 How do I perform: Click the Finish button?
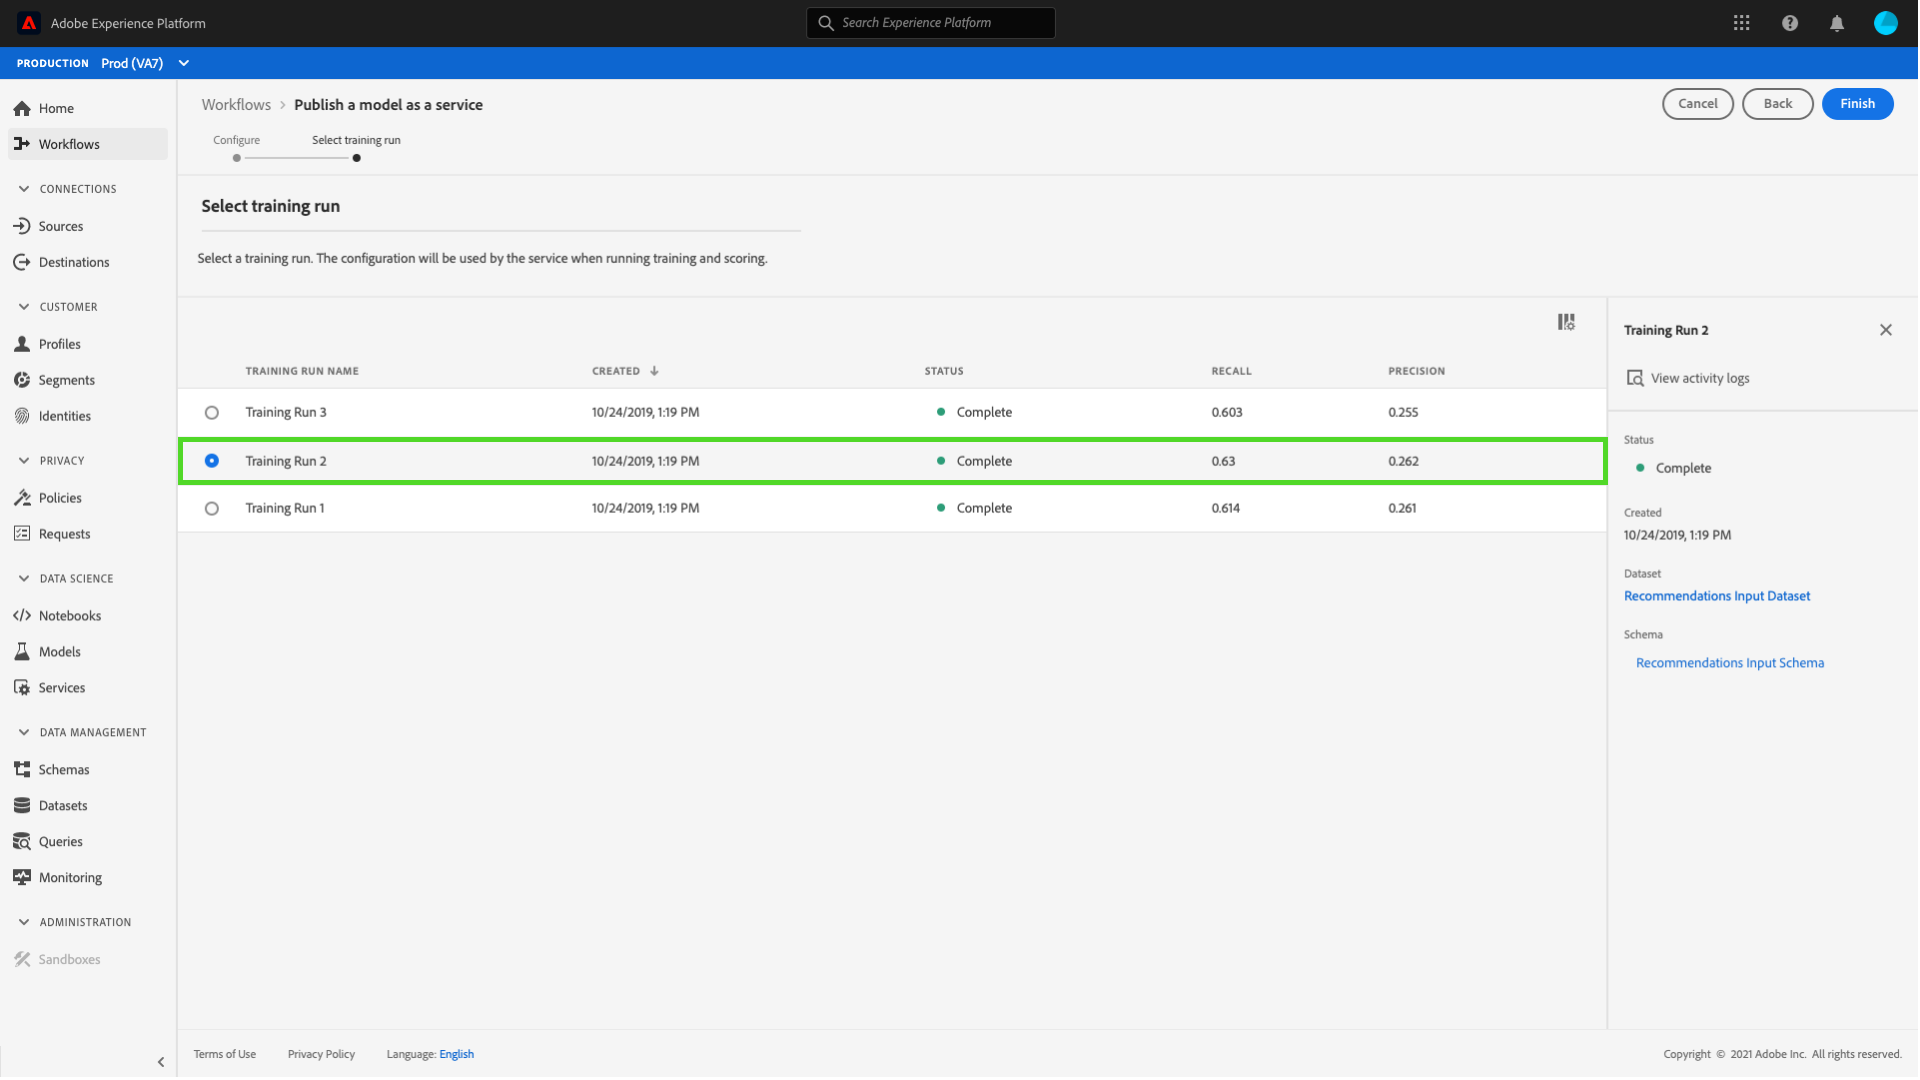point(1857,104)
